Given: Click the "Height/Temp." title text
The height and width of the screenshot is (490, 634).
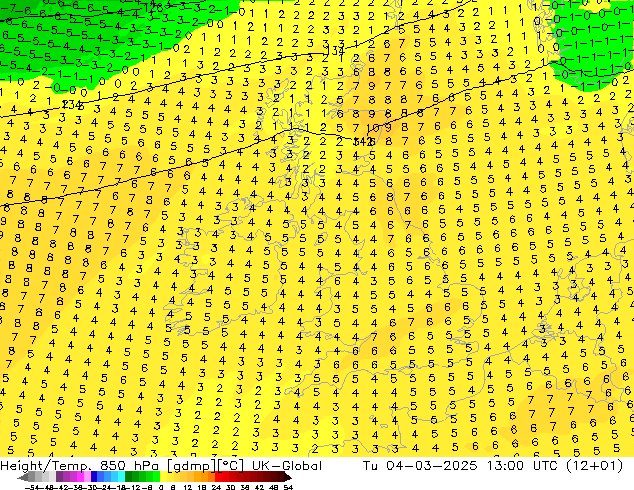Looking at the screenshot, I should click(45, 466).
